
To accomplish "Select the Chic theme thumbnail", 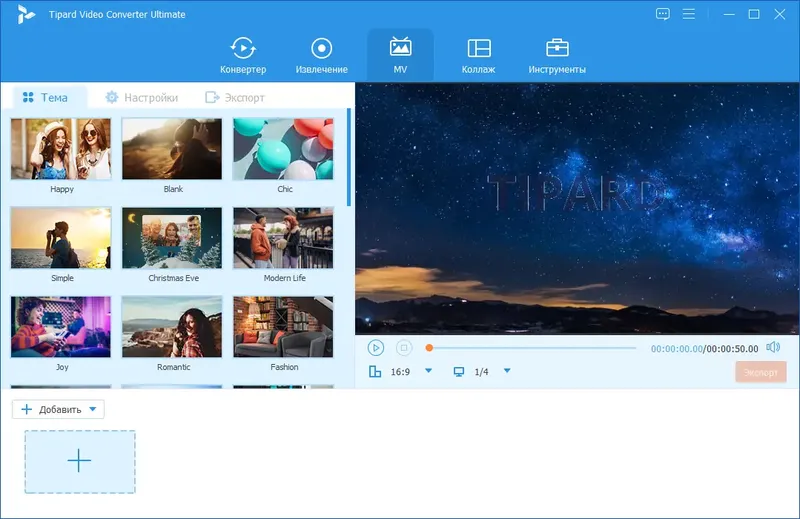I will point(283,149).
